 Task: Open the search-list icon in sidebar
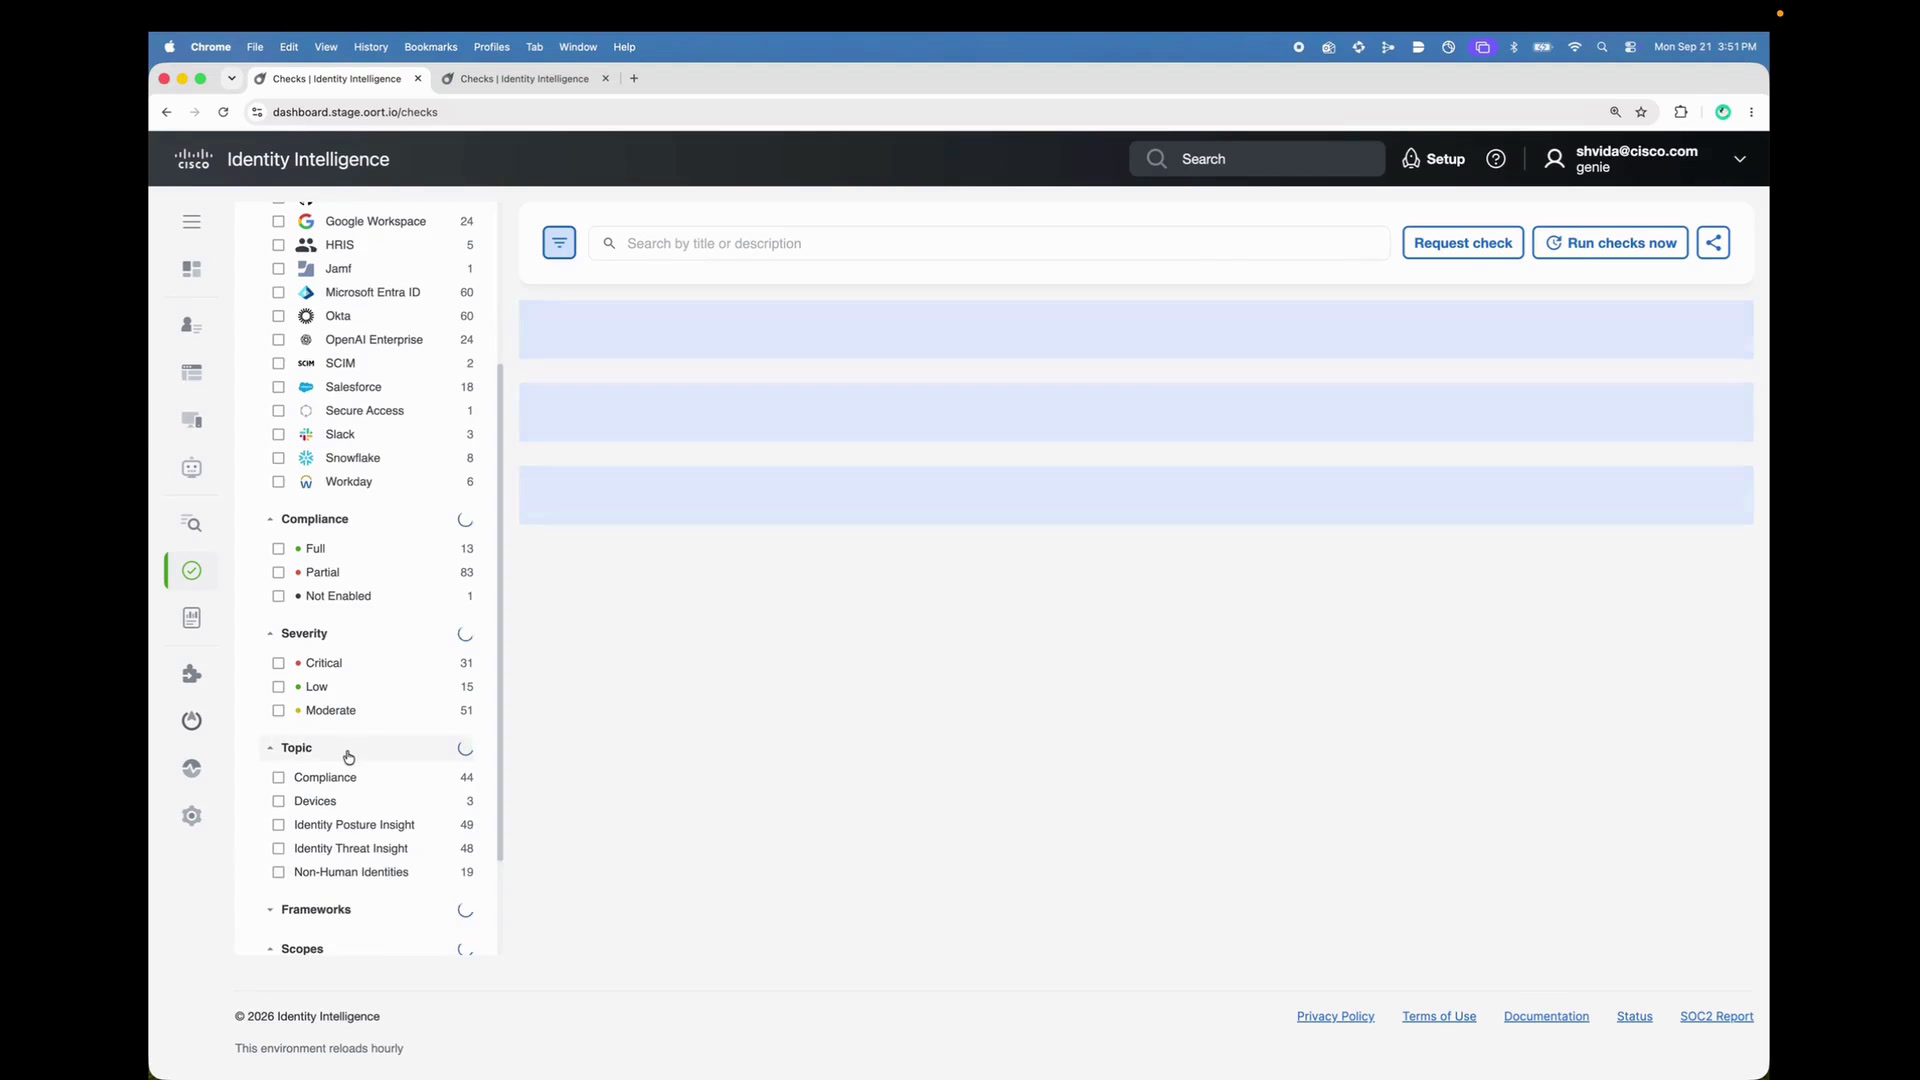pyautogui.click(x=191, y=523)
